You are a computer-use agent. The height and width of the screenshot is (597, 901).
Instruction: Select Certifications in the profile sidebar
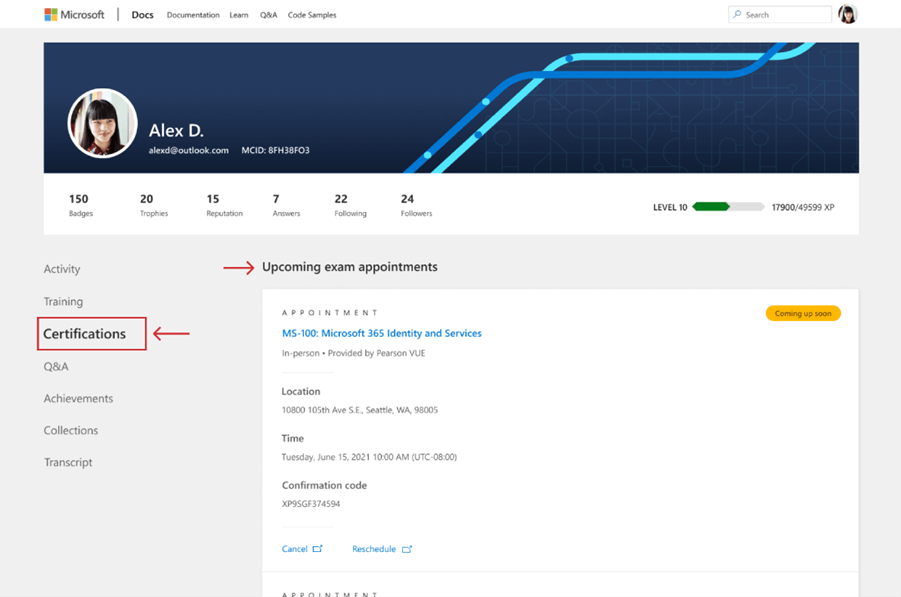[x=84, y=334]
